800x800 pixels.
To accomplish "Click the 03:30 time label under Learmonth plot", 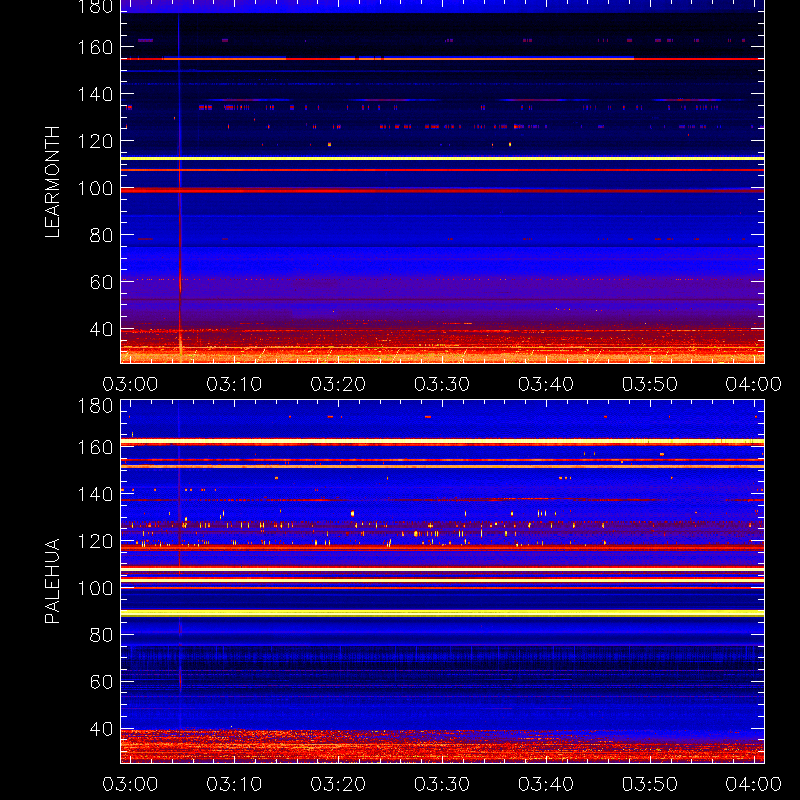I will click(x=442, y=384).
